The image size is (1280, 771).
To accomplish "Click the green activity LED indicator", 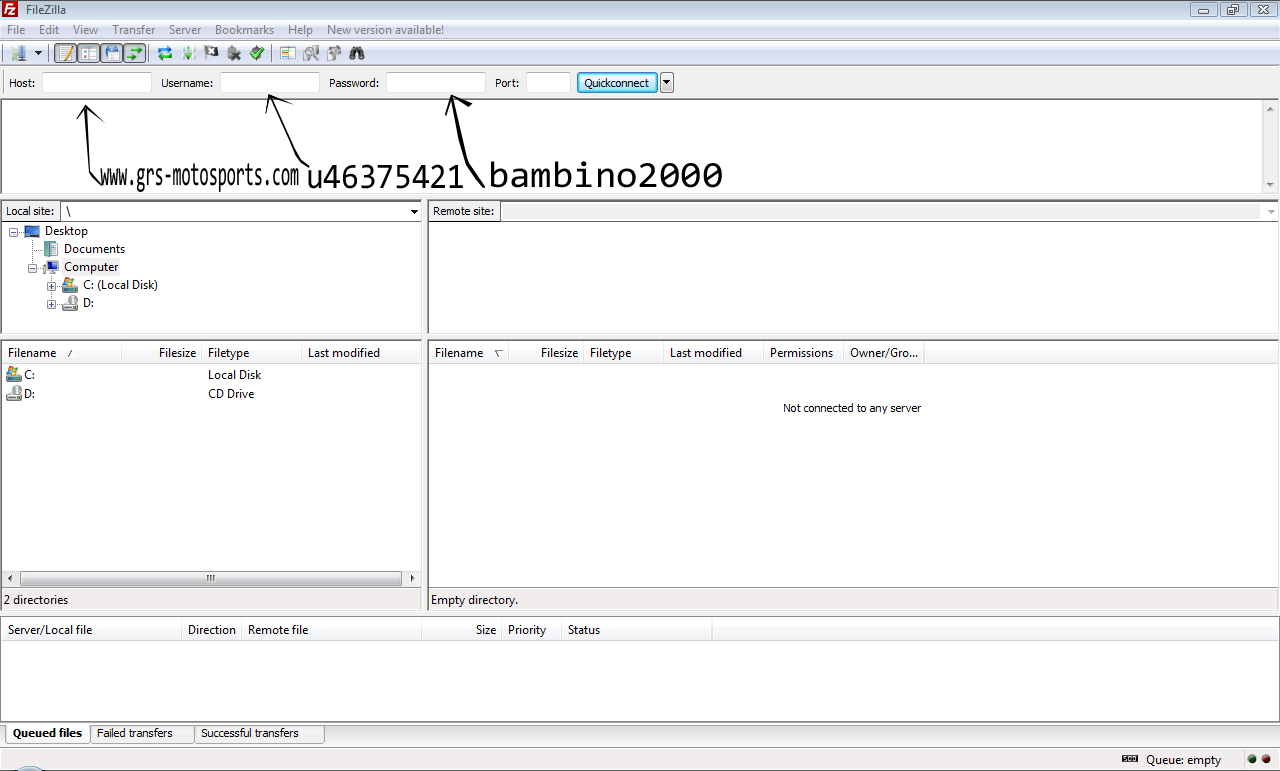I will point(1252,759).
